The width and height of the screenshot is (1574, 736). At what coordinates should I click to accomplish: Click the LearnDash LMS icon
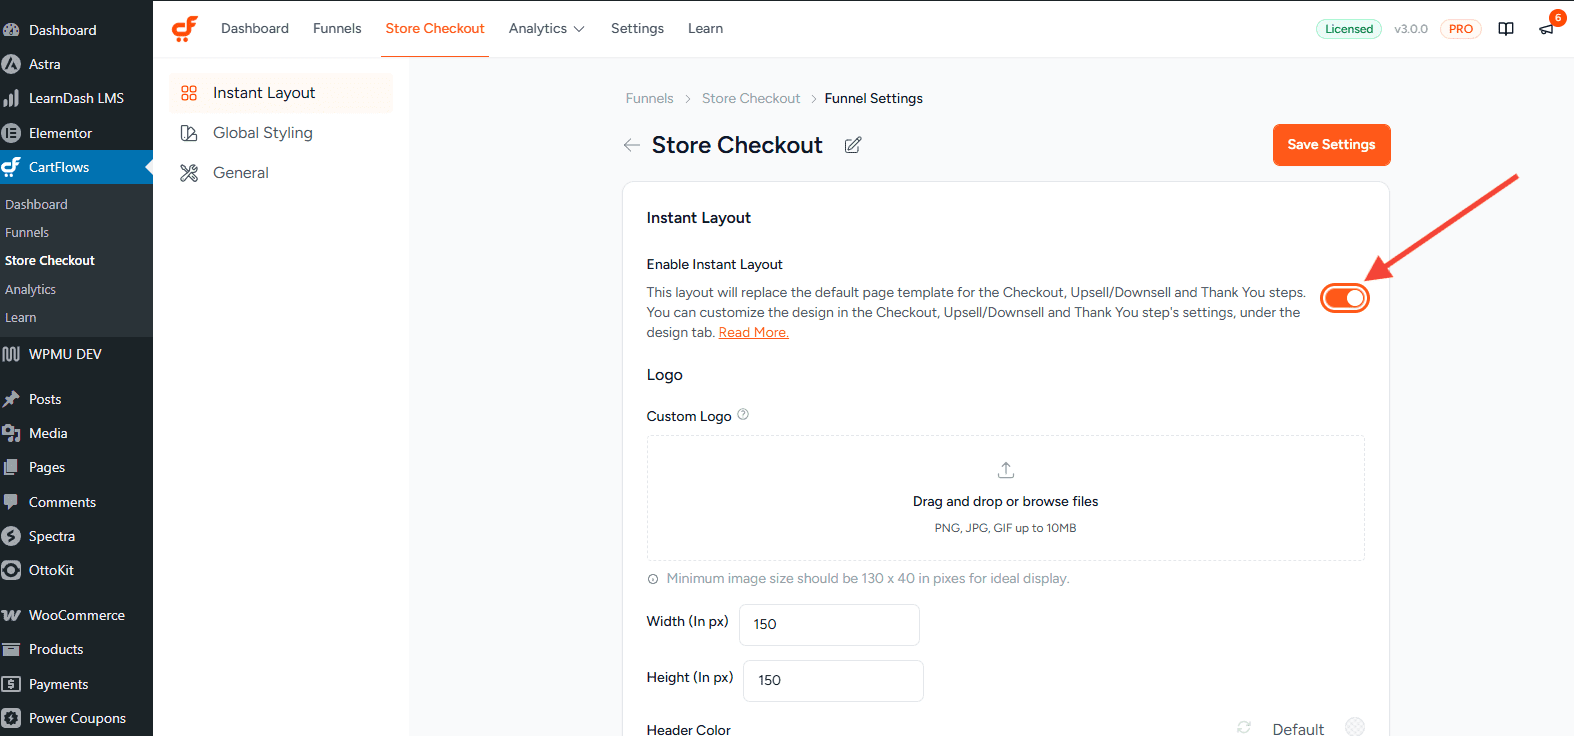pyautogui.click(x=11, y=98)
